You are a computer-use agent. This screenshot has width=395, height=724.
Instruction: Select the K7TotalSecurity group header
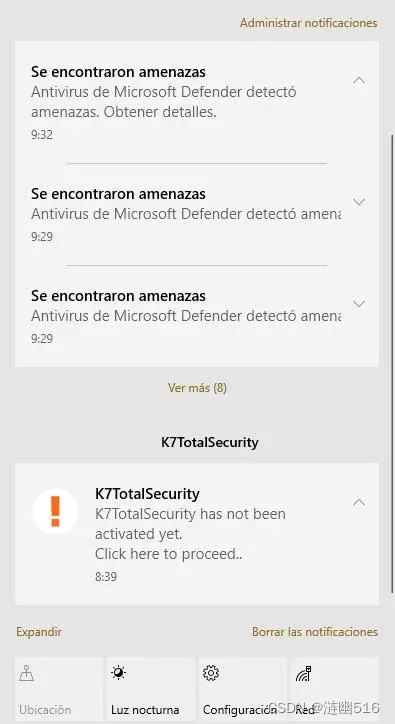point(210,442)
